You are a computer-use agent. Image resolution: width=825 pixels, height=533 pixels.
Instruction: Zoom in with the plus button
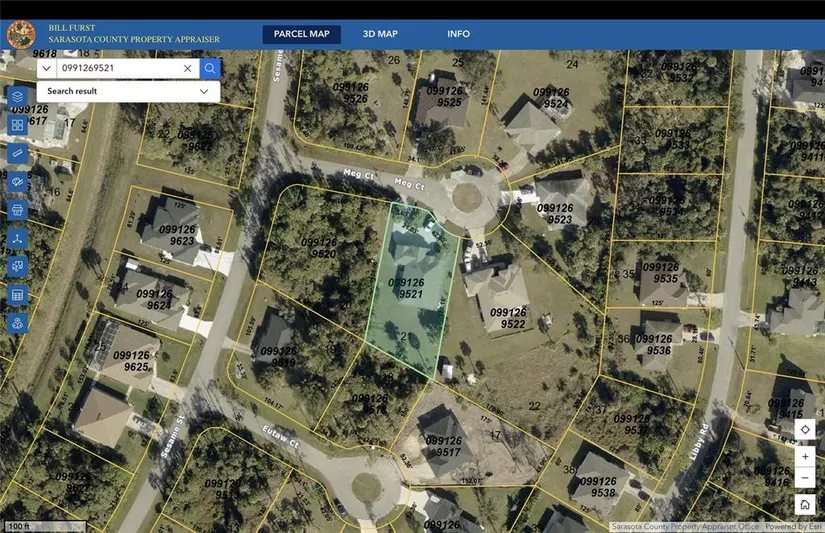[805, 457]
